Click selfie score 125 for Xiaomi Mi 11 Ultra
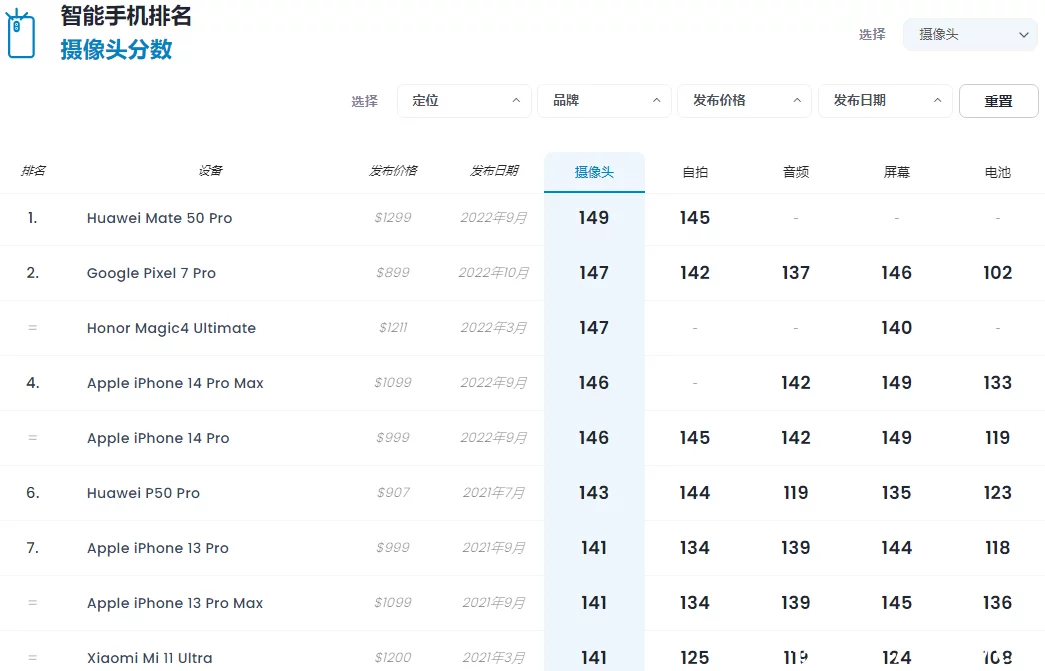 [x=695, y=658]
